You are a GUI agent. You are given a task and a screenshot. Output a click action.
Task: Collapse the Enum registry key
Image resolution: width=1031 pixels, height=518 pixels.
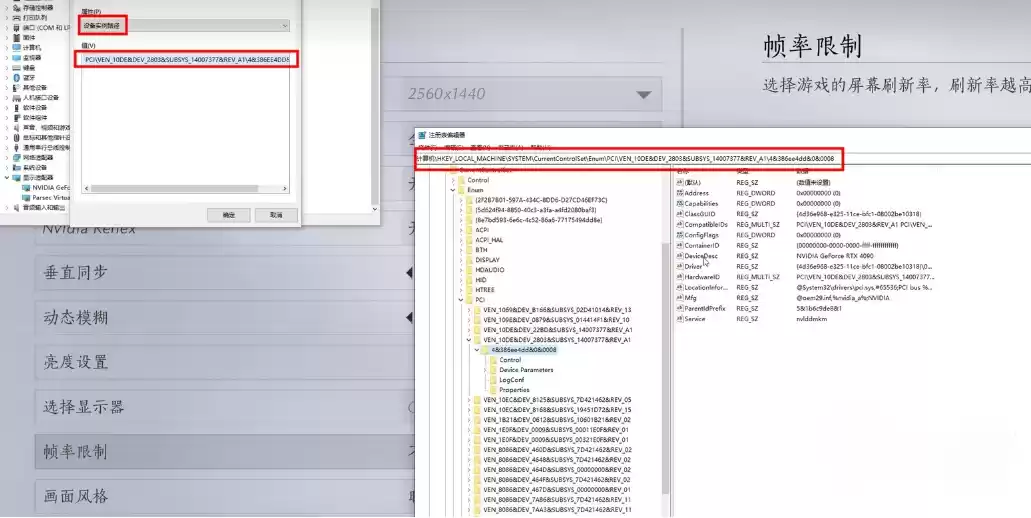[453, 189]
